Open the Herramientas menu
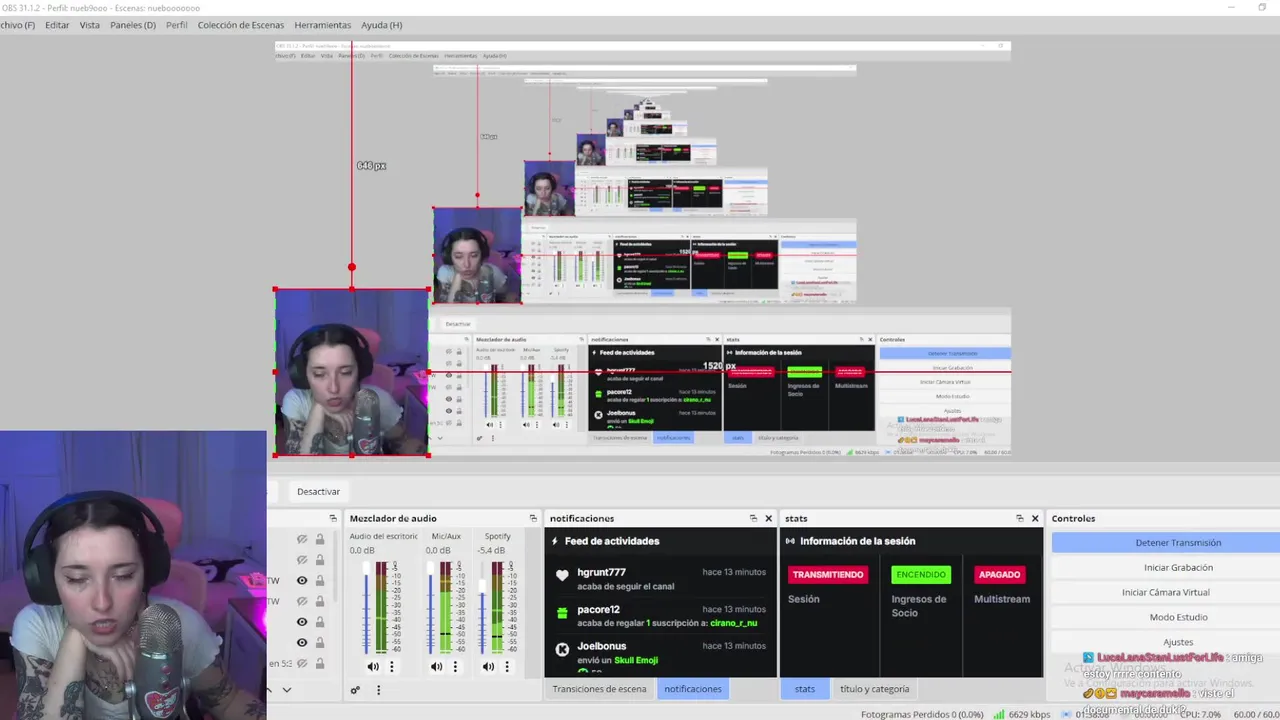The height and width of the screenshot is (720, 1280). pos(323,25)
